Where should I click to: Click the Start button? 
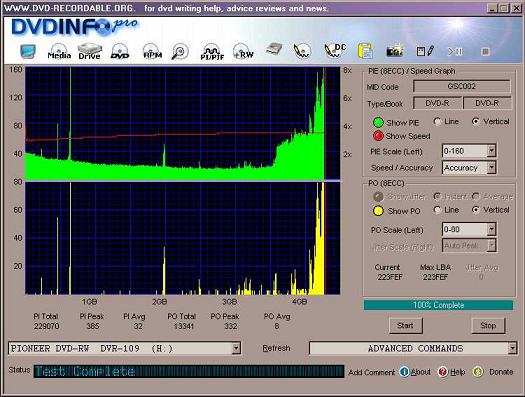pos(405,325)
